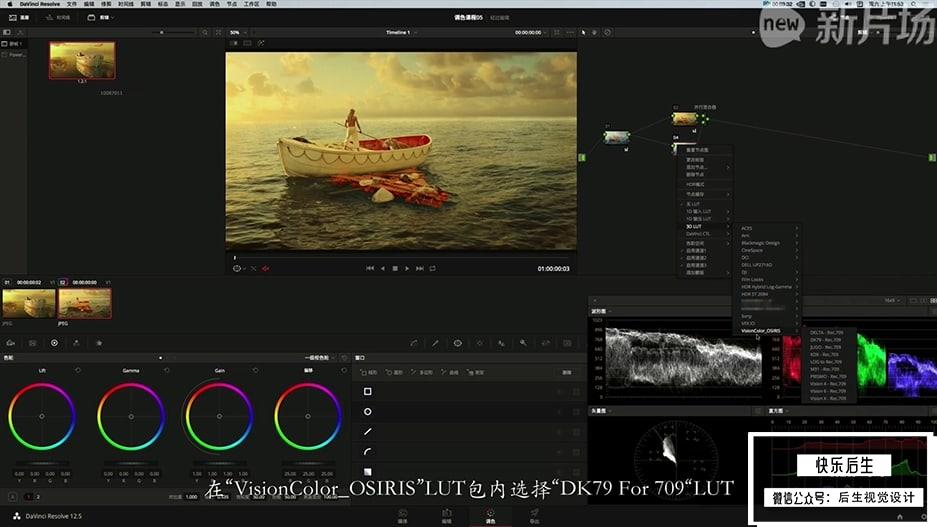The height and width of the screenshot is (527, 937).
Task: Open the Camera Raw palette
Action: click(x=11, y=343)
